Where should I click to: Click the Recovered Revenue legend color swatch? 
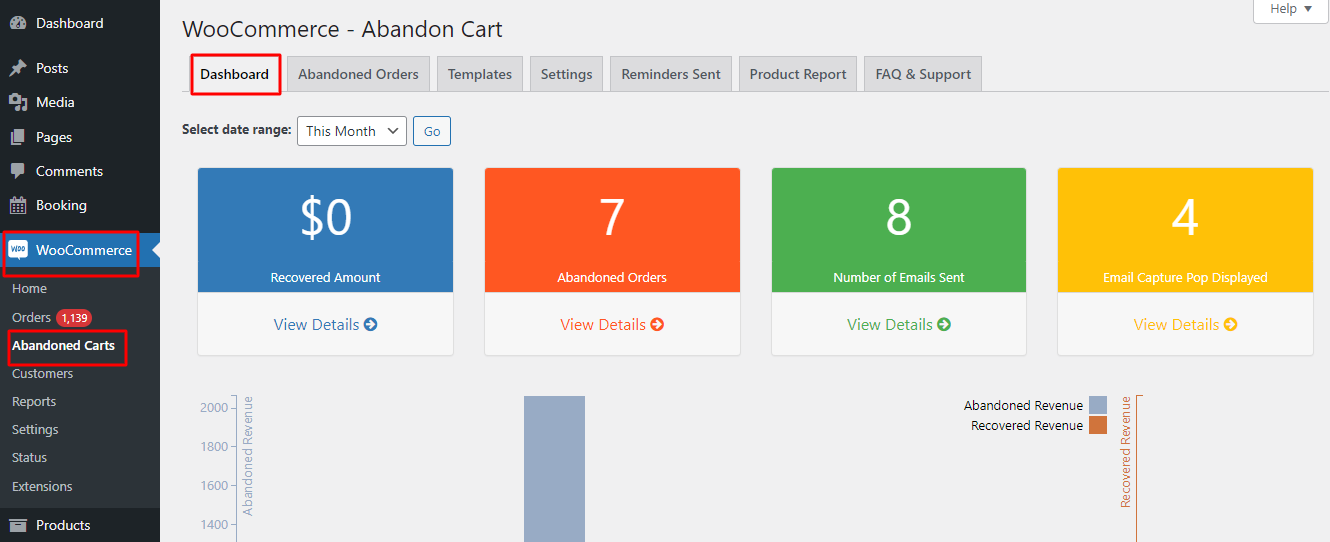[x=1098, y=425]
